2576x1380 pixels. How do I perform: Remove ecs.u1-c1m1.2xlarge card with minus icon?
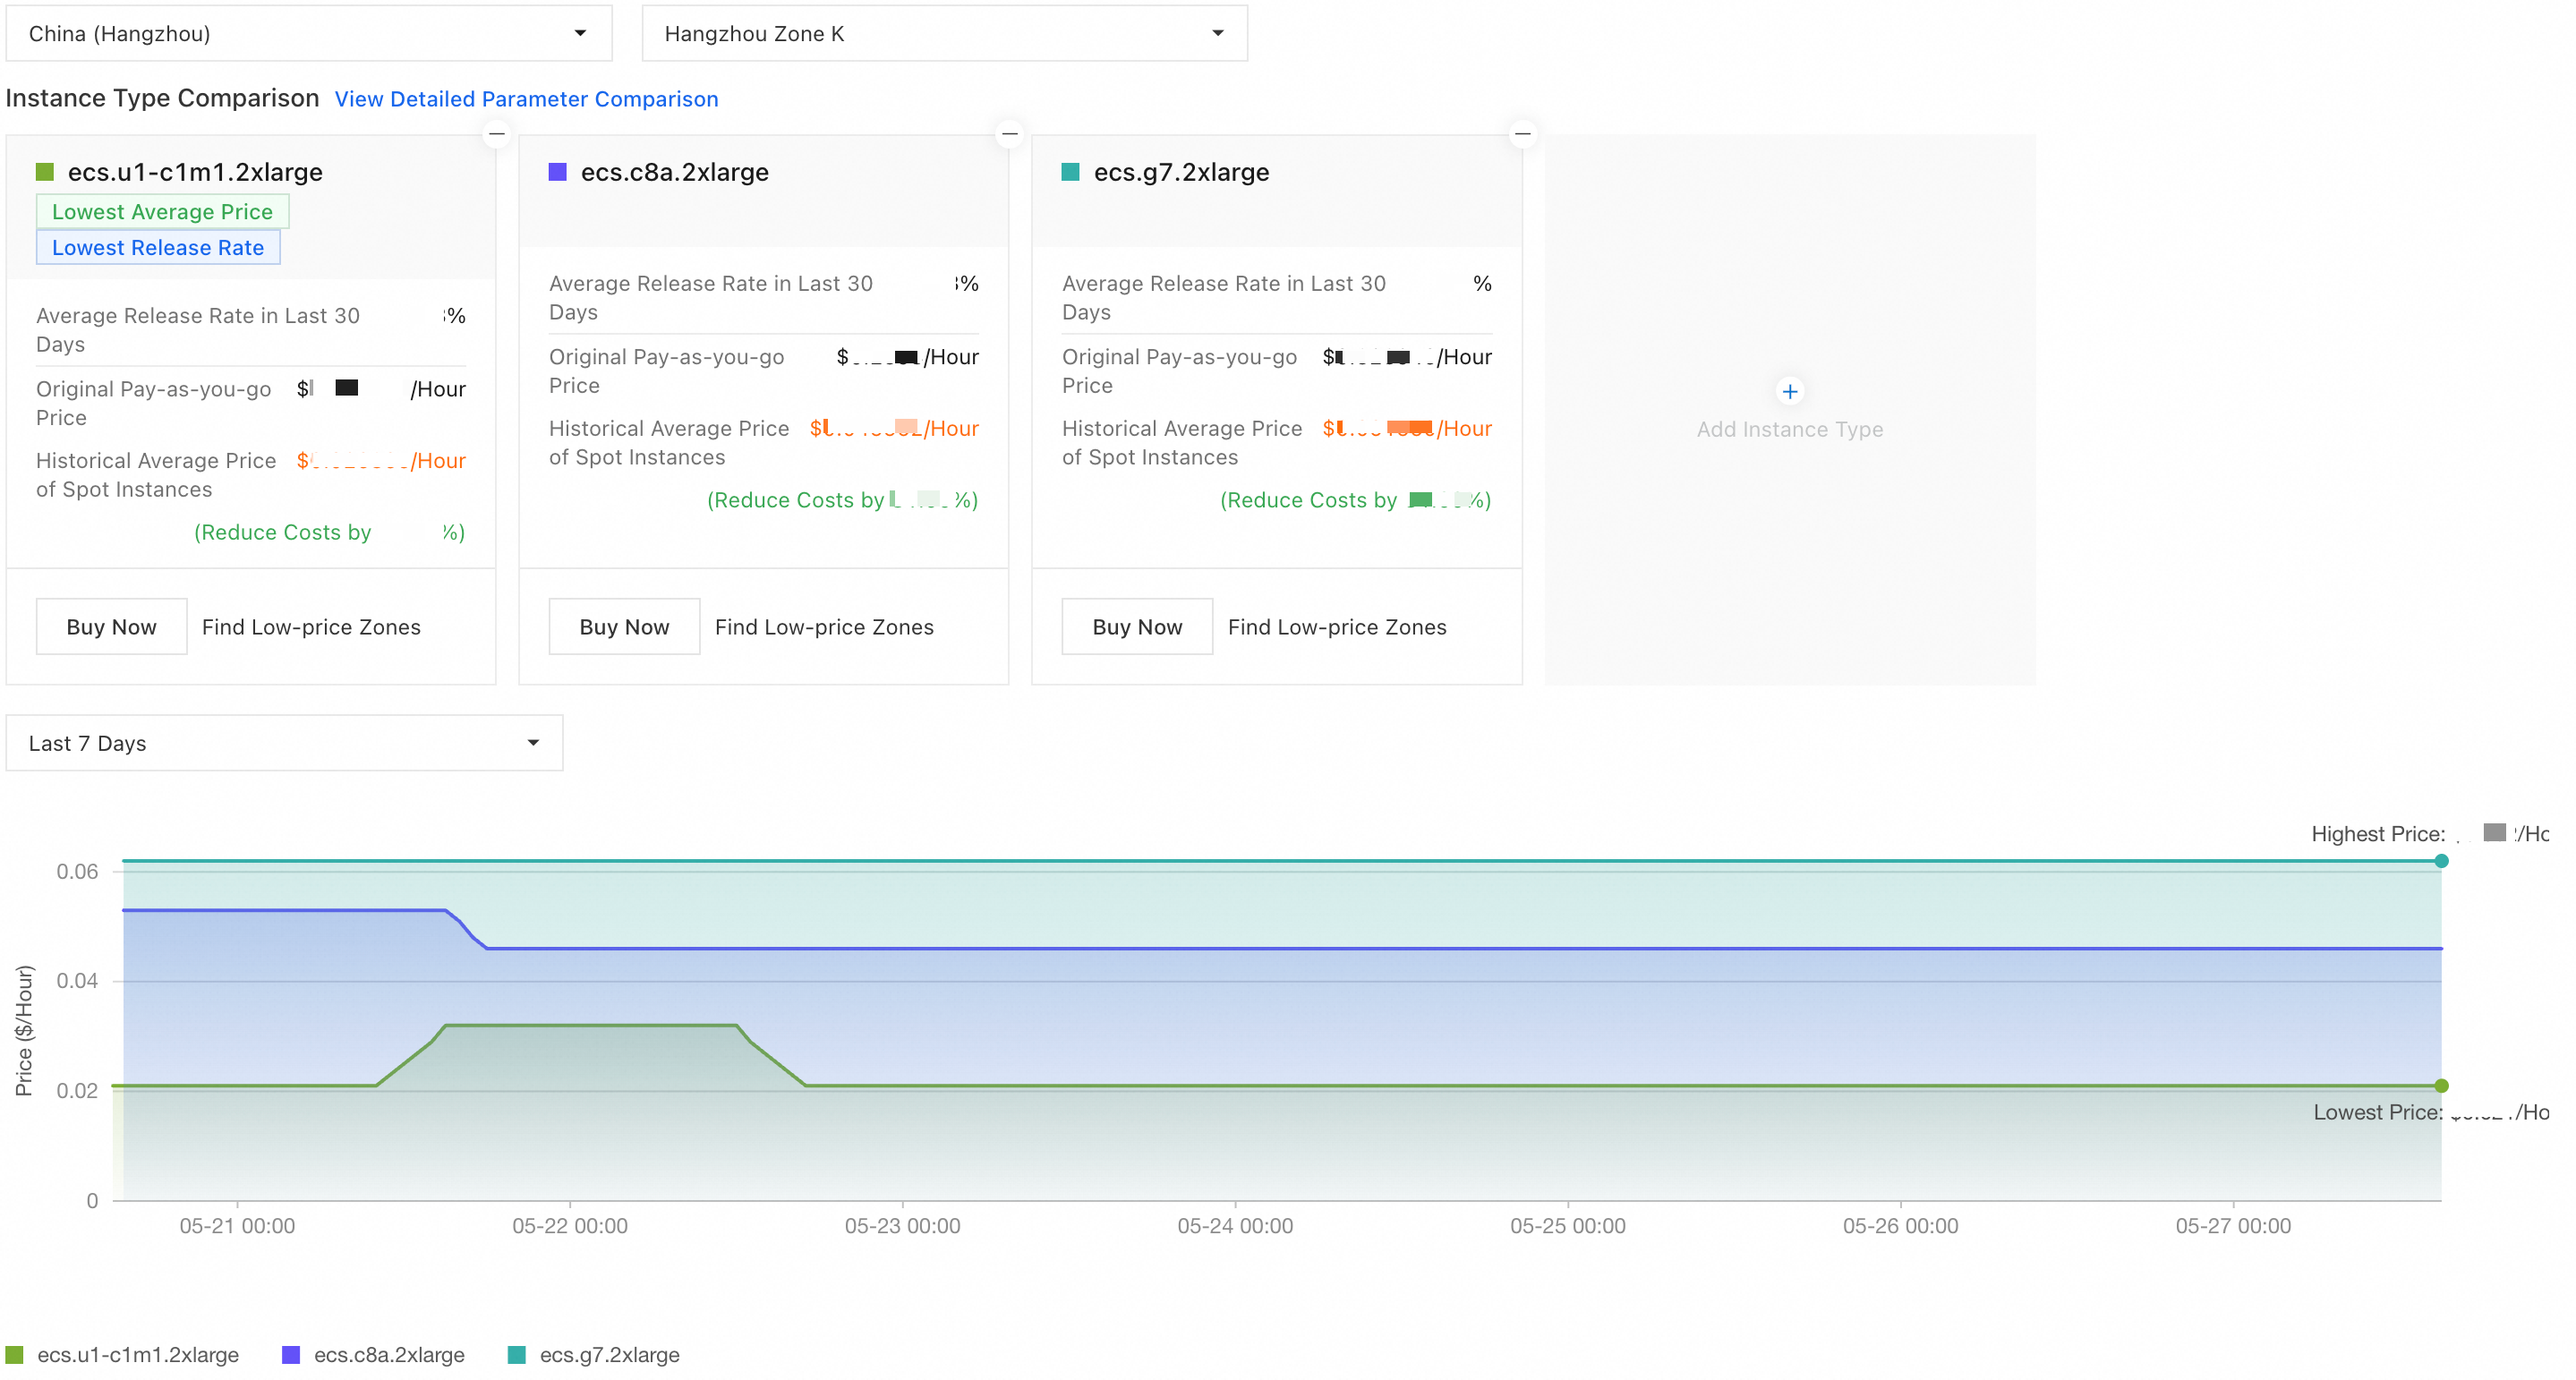(497, 133)
